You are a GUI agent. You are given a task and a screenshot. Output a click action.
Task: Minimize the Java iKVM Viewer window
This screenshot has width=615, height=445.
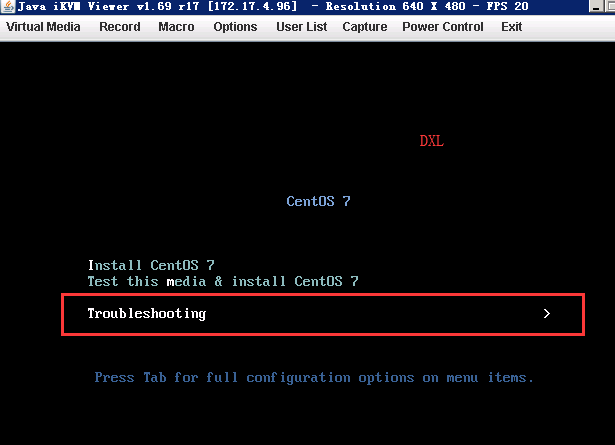596,7
